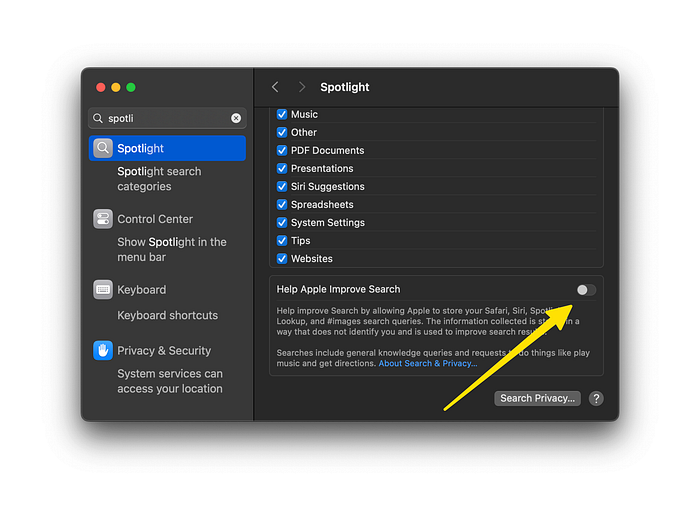
Task: Open Search Privacy settings button
Action: click(x=537, y=398)
